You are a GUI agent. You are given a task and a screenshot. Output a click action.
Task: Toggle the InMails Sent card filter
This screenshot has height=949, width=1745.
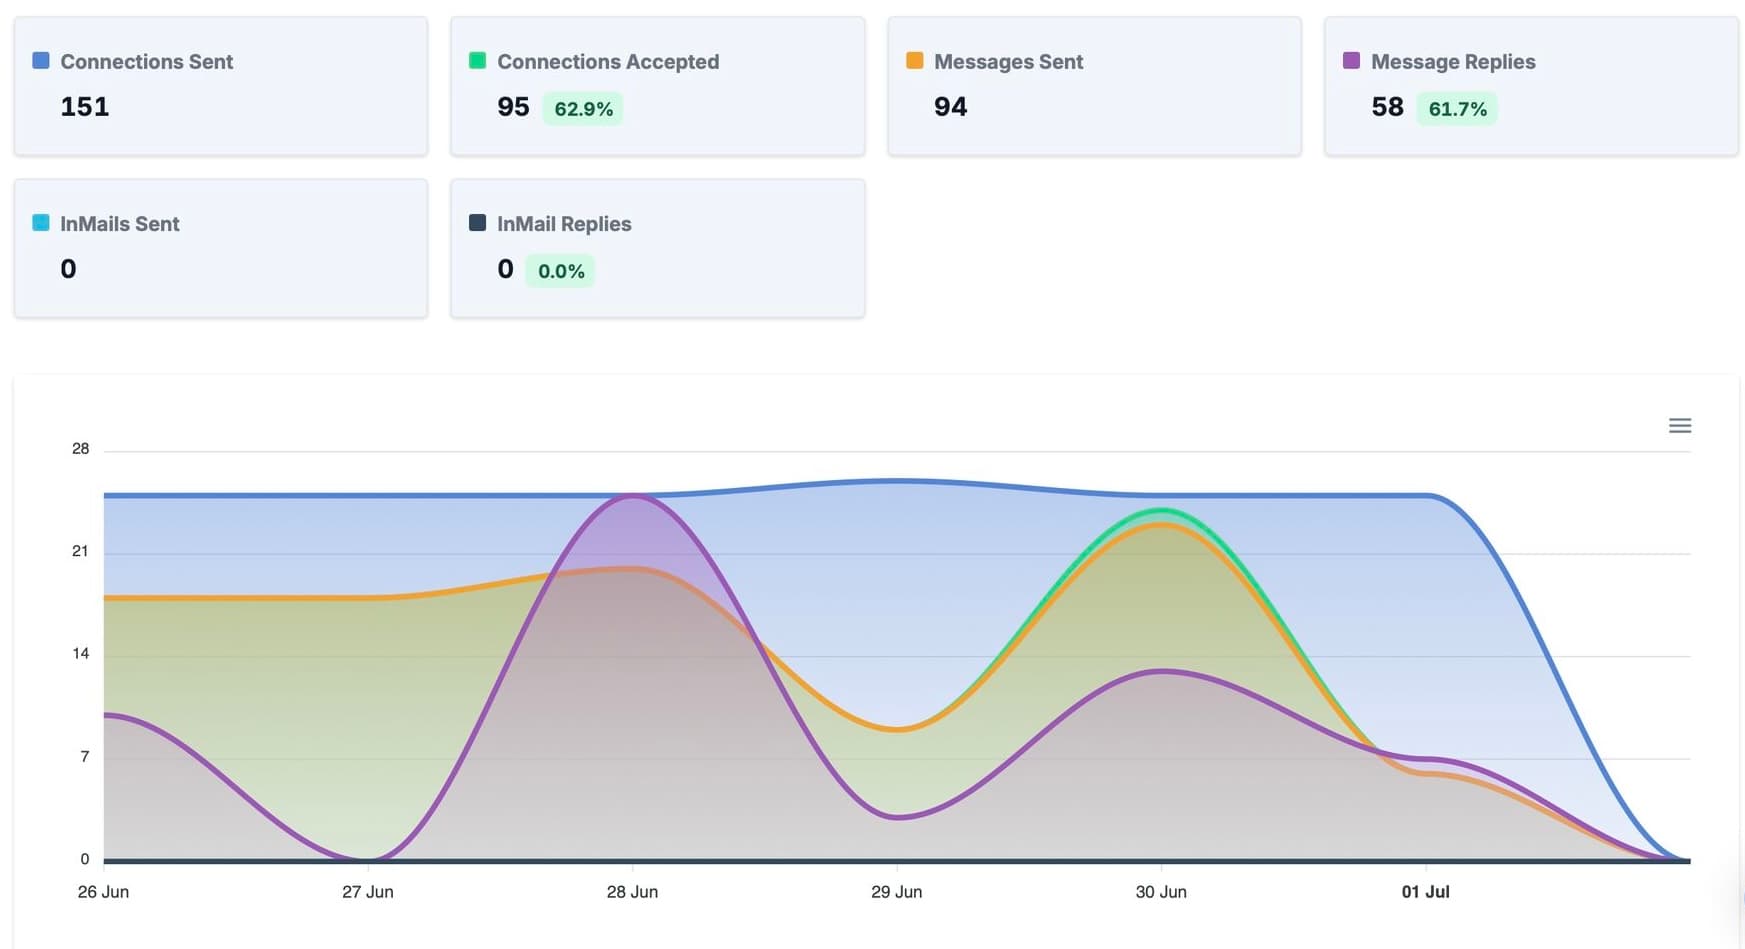tap(220, 247)
